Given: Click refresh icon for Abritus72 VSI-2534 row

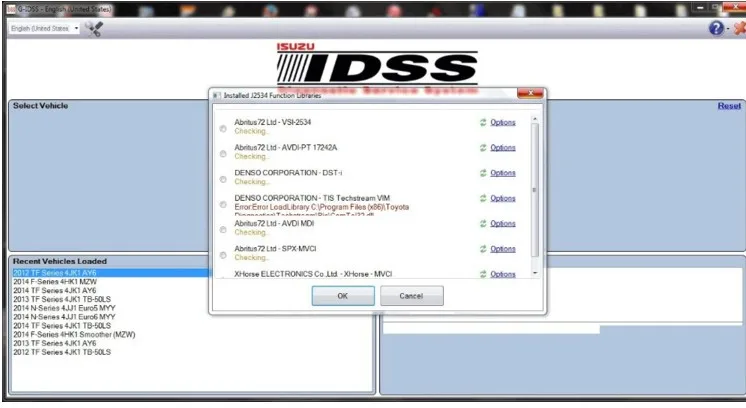Looking at the screenshot, I should point(483,122).
